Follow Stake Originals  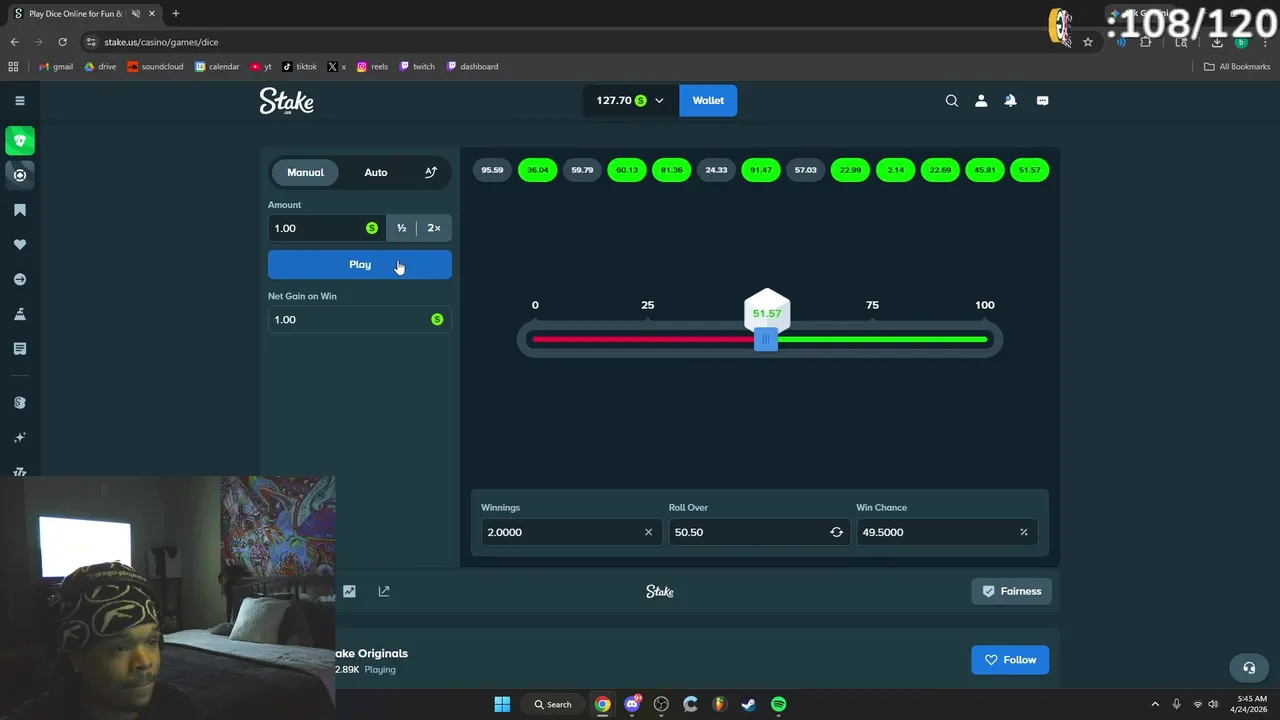click(1010, 660)
